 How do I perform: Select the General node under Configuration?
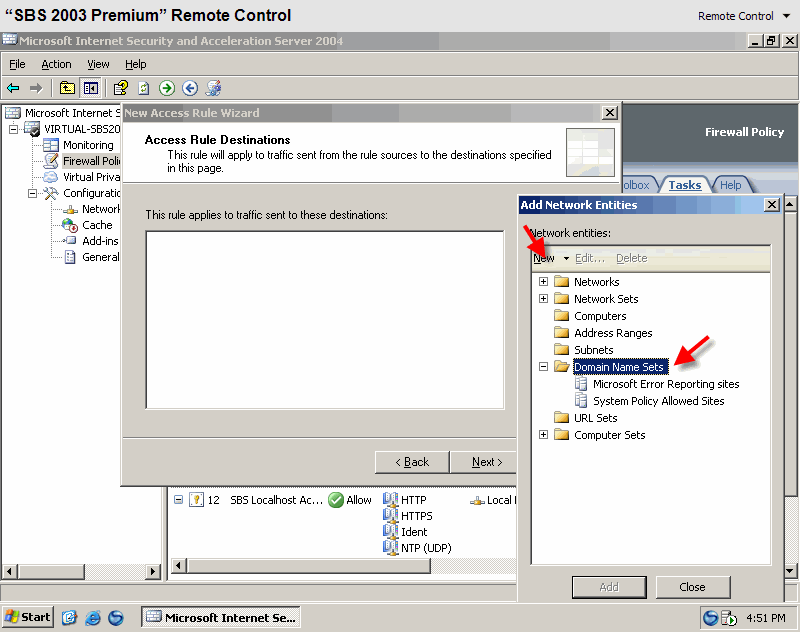101,257
